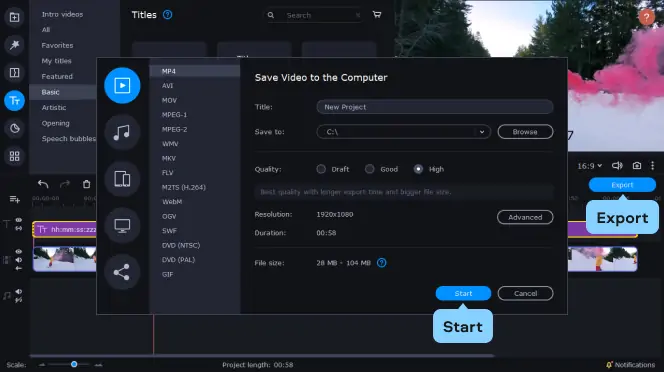Open the stickers clock sidebar icon
Screen dimensions: 664x372
pos(14,128)
